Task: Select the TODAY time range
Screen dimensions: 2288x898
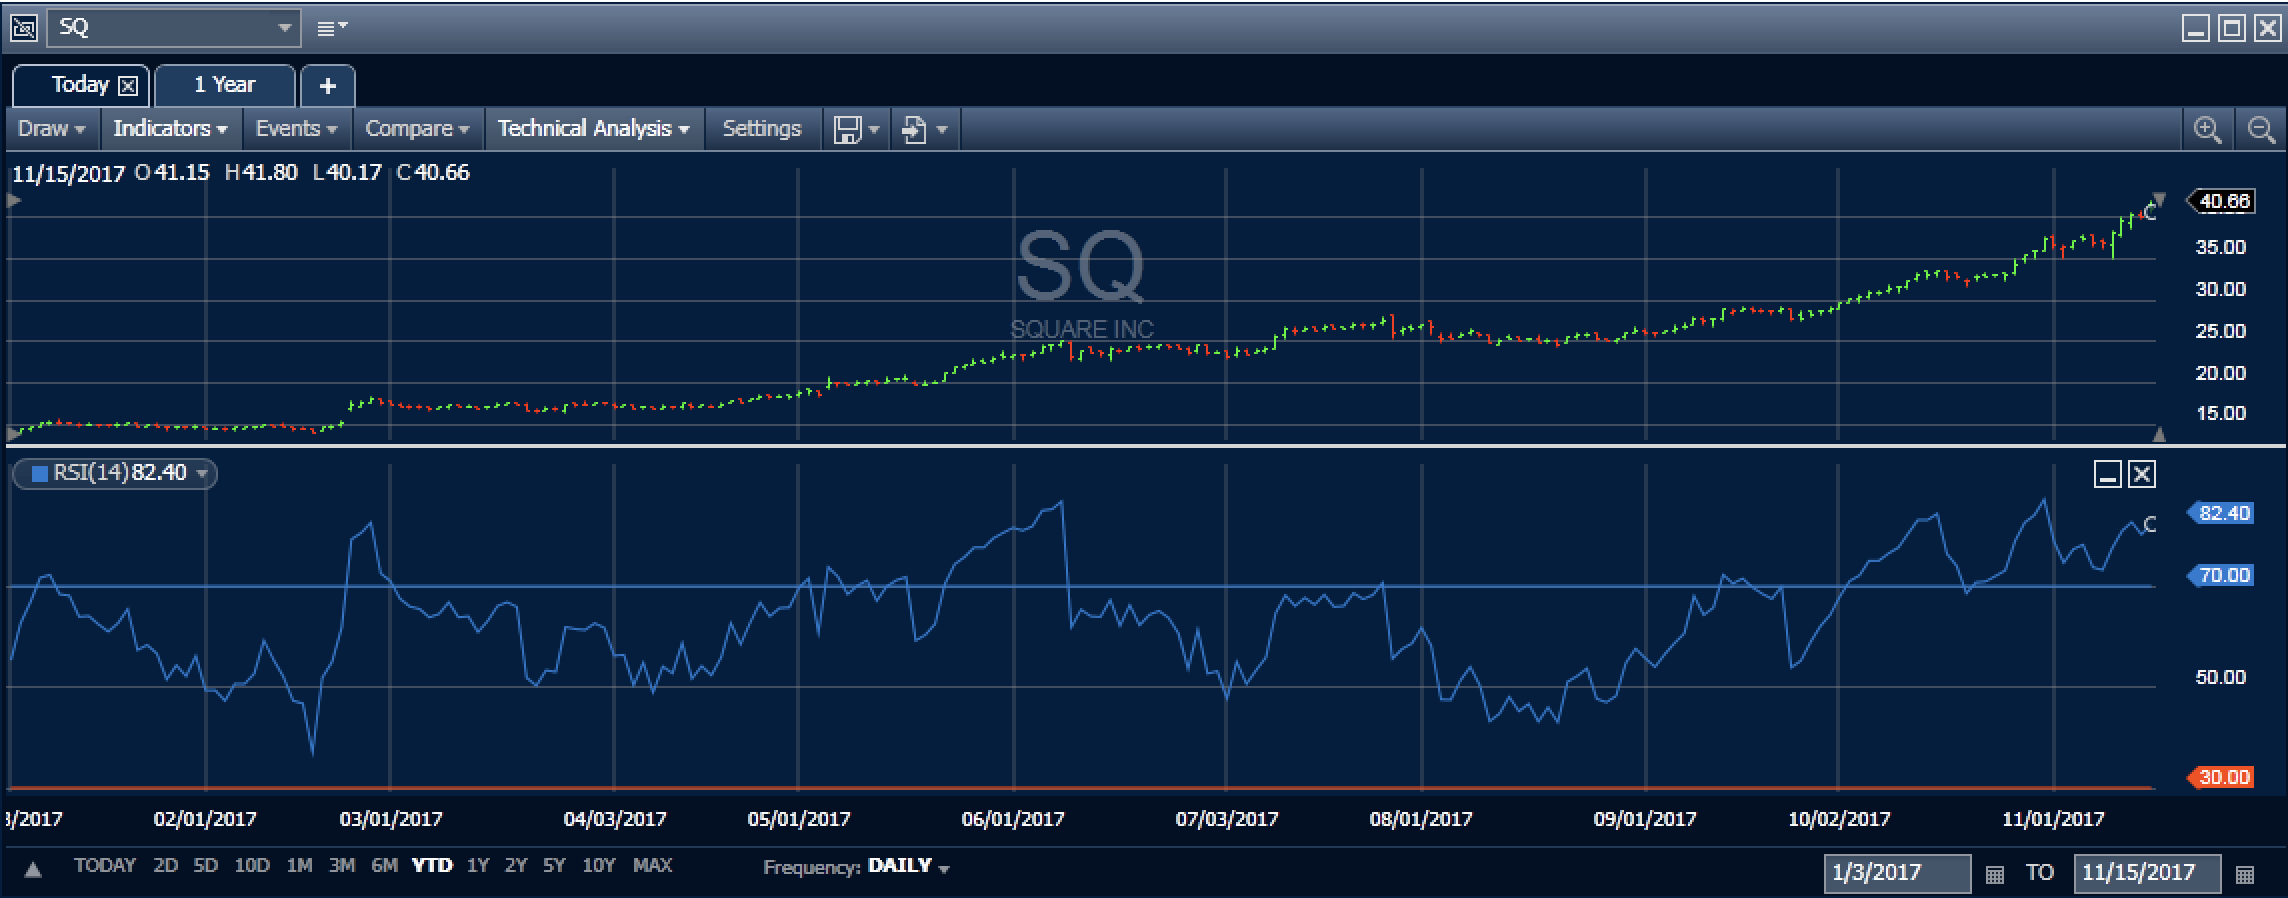Action: (x=104, y=866)
